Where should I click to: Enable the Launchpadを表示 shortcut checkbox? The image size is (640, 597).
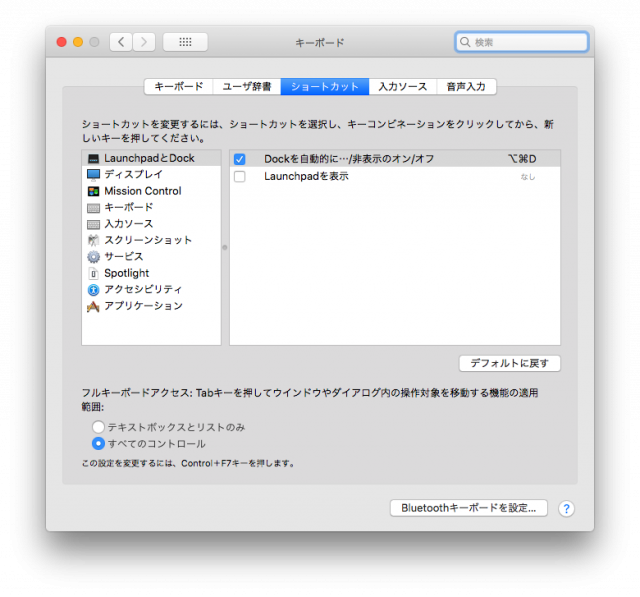240,177
